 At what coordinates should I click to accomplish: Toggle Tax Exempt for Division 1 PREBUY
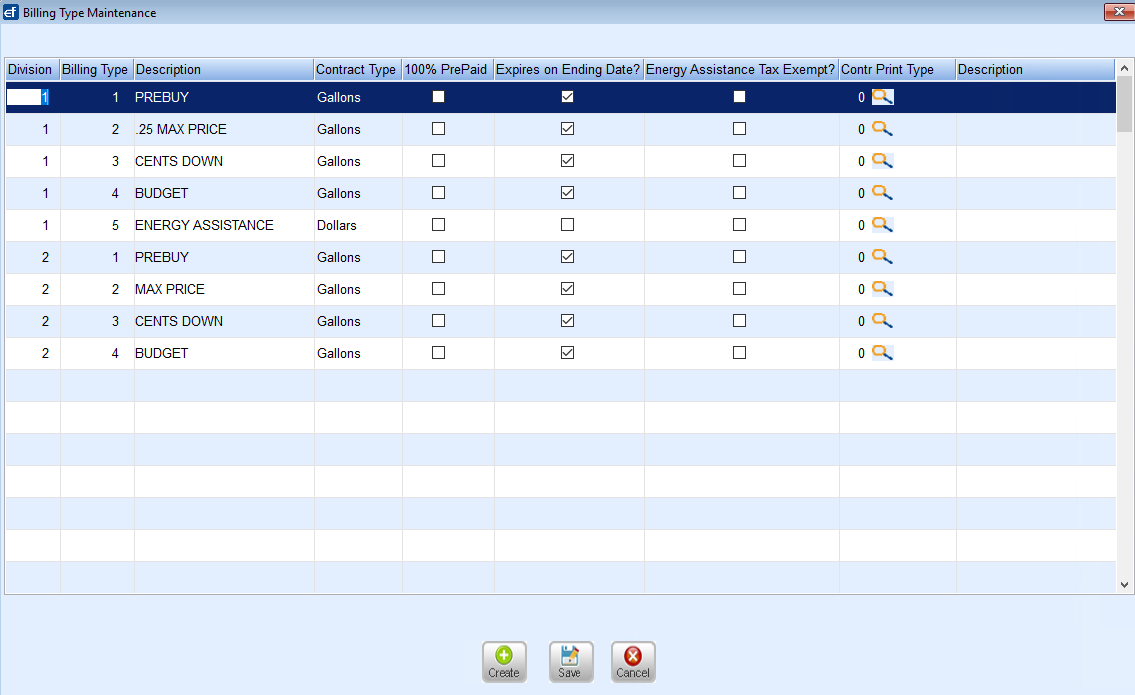(x=739, y=96)
